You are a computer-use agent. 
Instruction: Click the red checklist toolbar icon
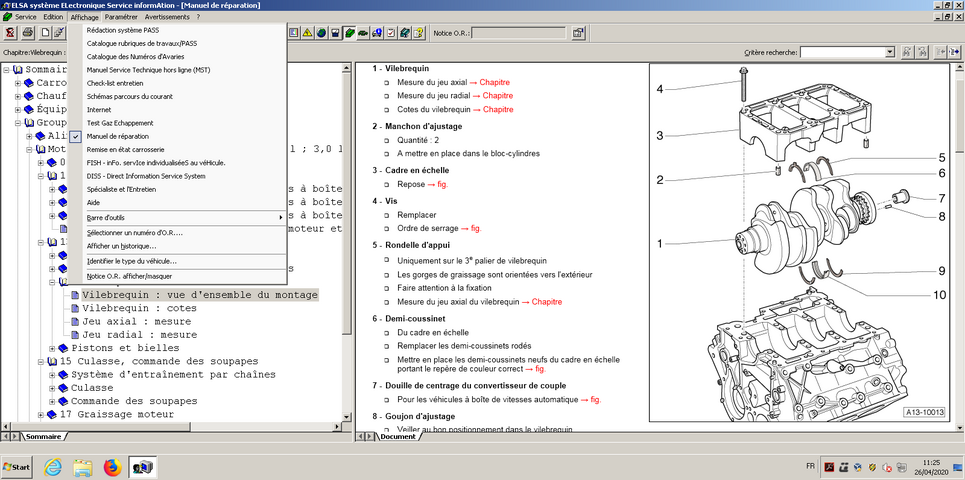point(391,33)
